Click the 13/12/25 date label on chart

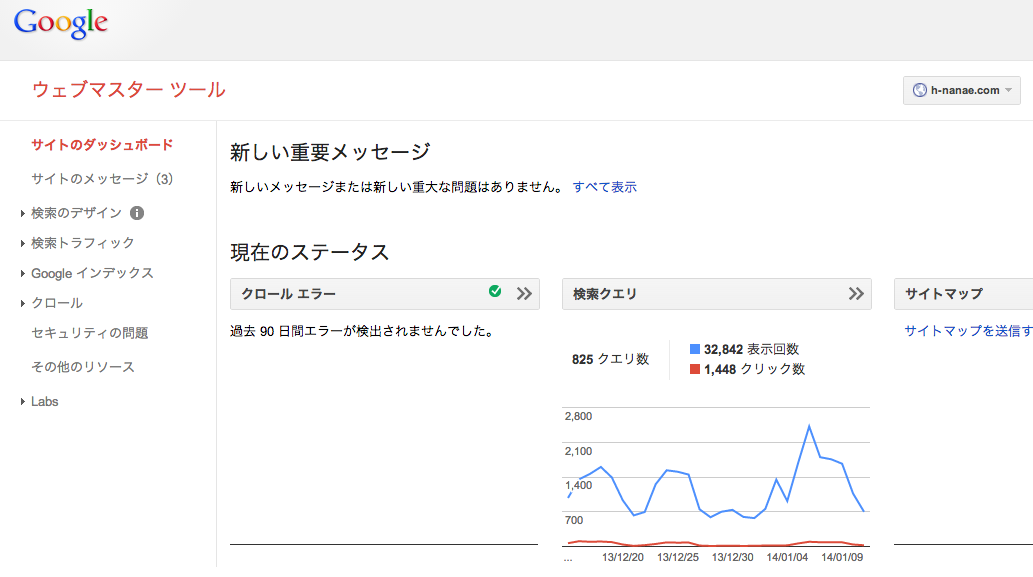point(677,557)
